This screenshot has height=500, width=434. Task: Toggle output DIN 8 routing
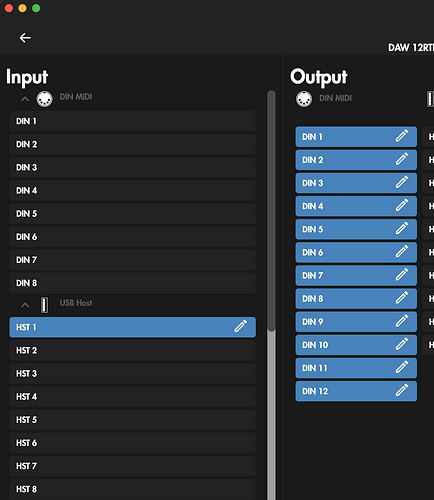356,299
